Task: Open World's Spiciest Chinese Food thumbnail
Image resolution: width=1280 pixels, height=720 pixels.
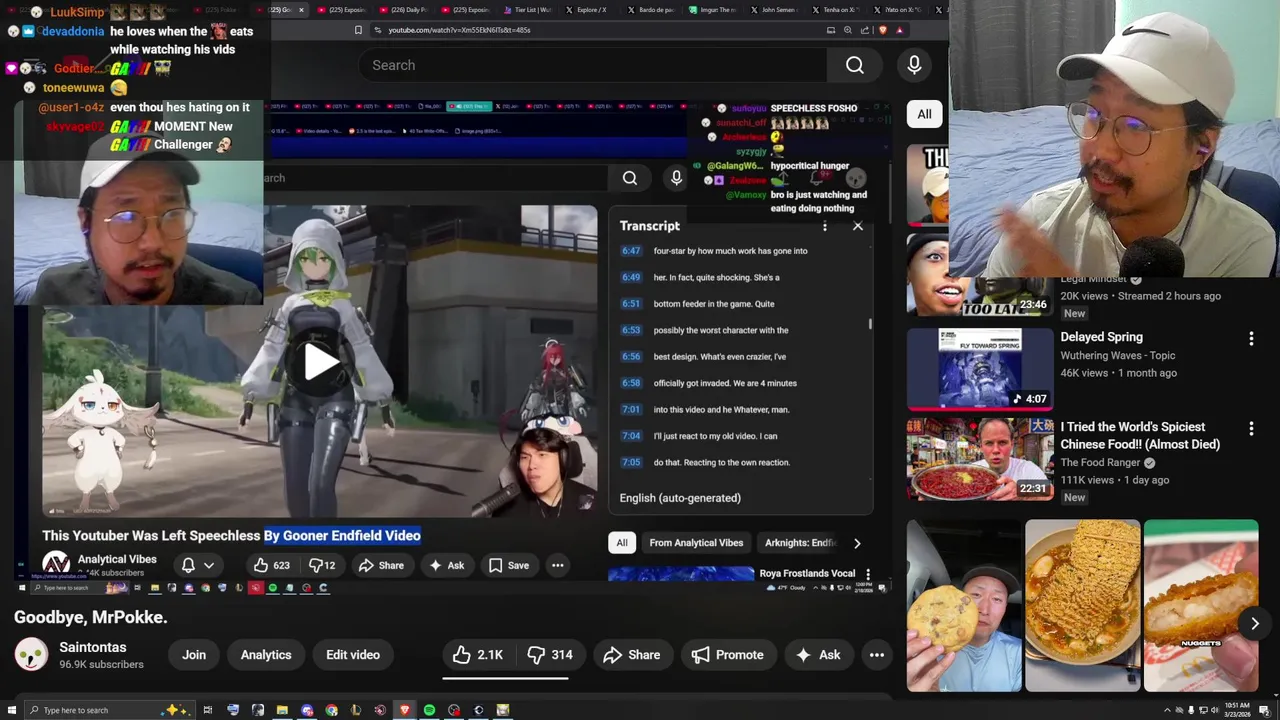Action: [x=980, y=459]
